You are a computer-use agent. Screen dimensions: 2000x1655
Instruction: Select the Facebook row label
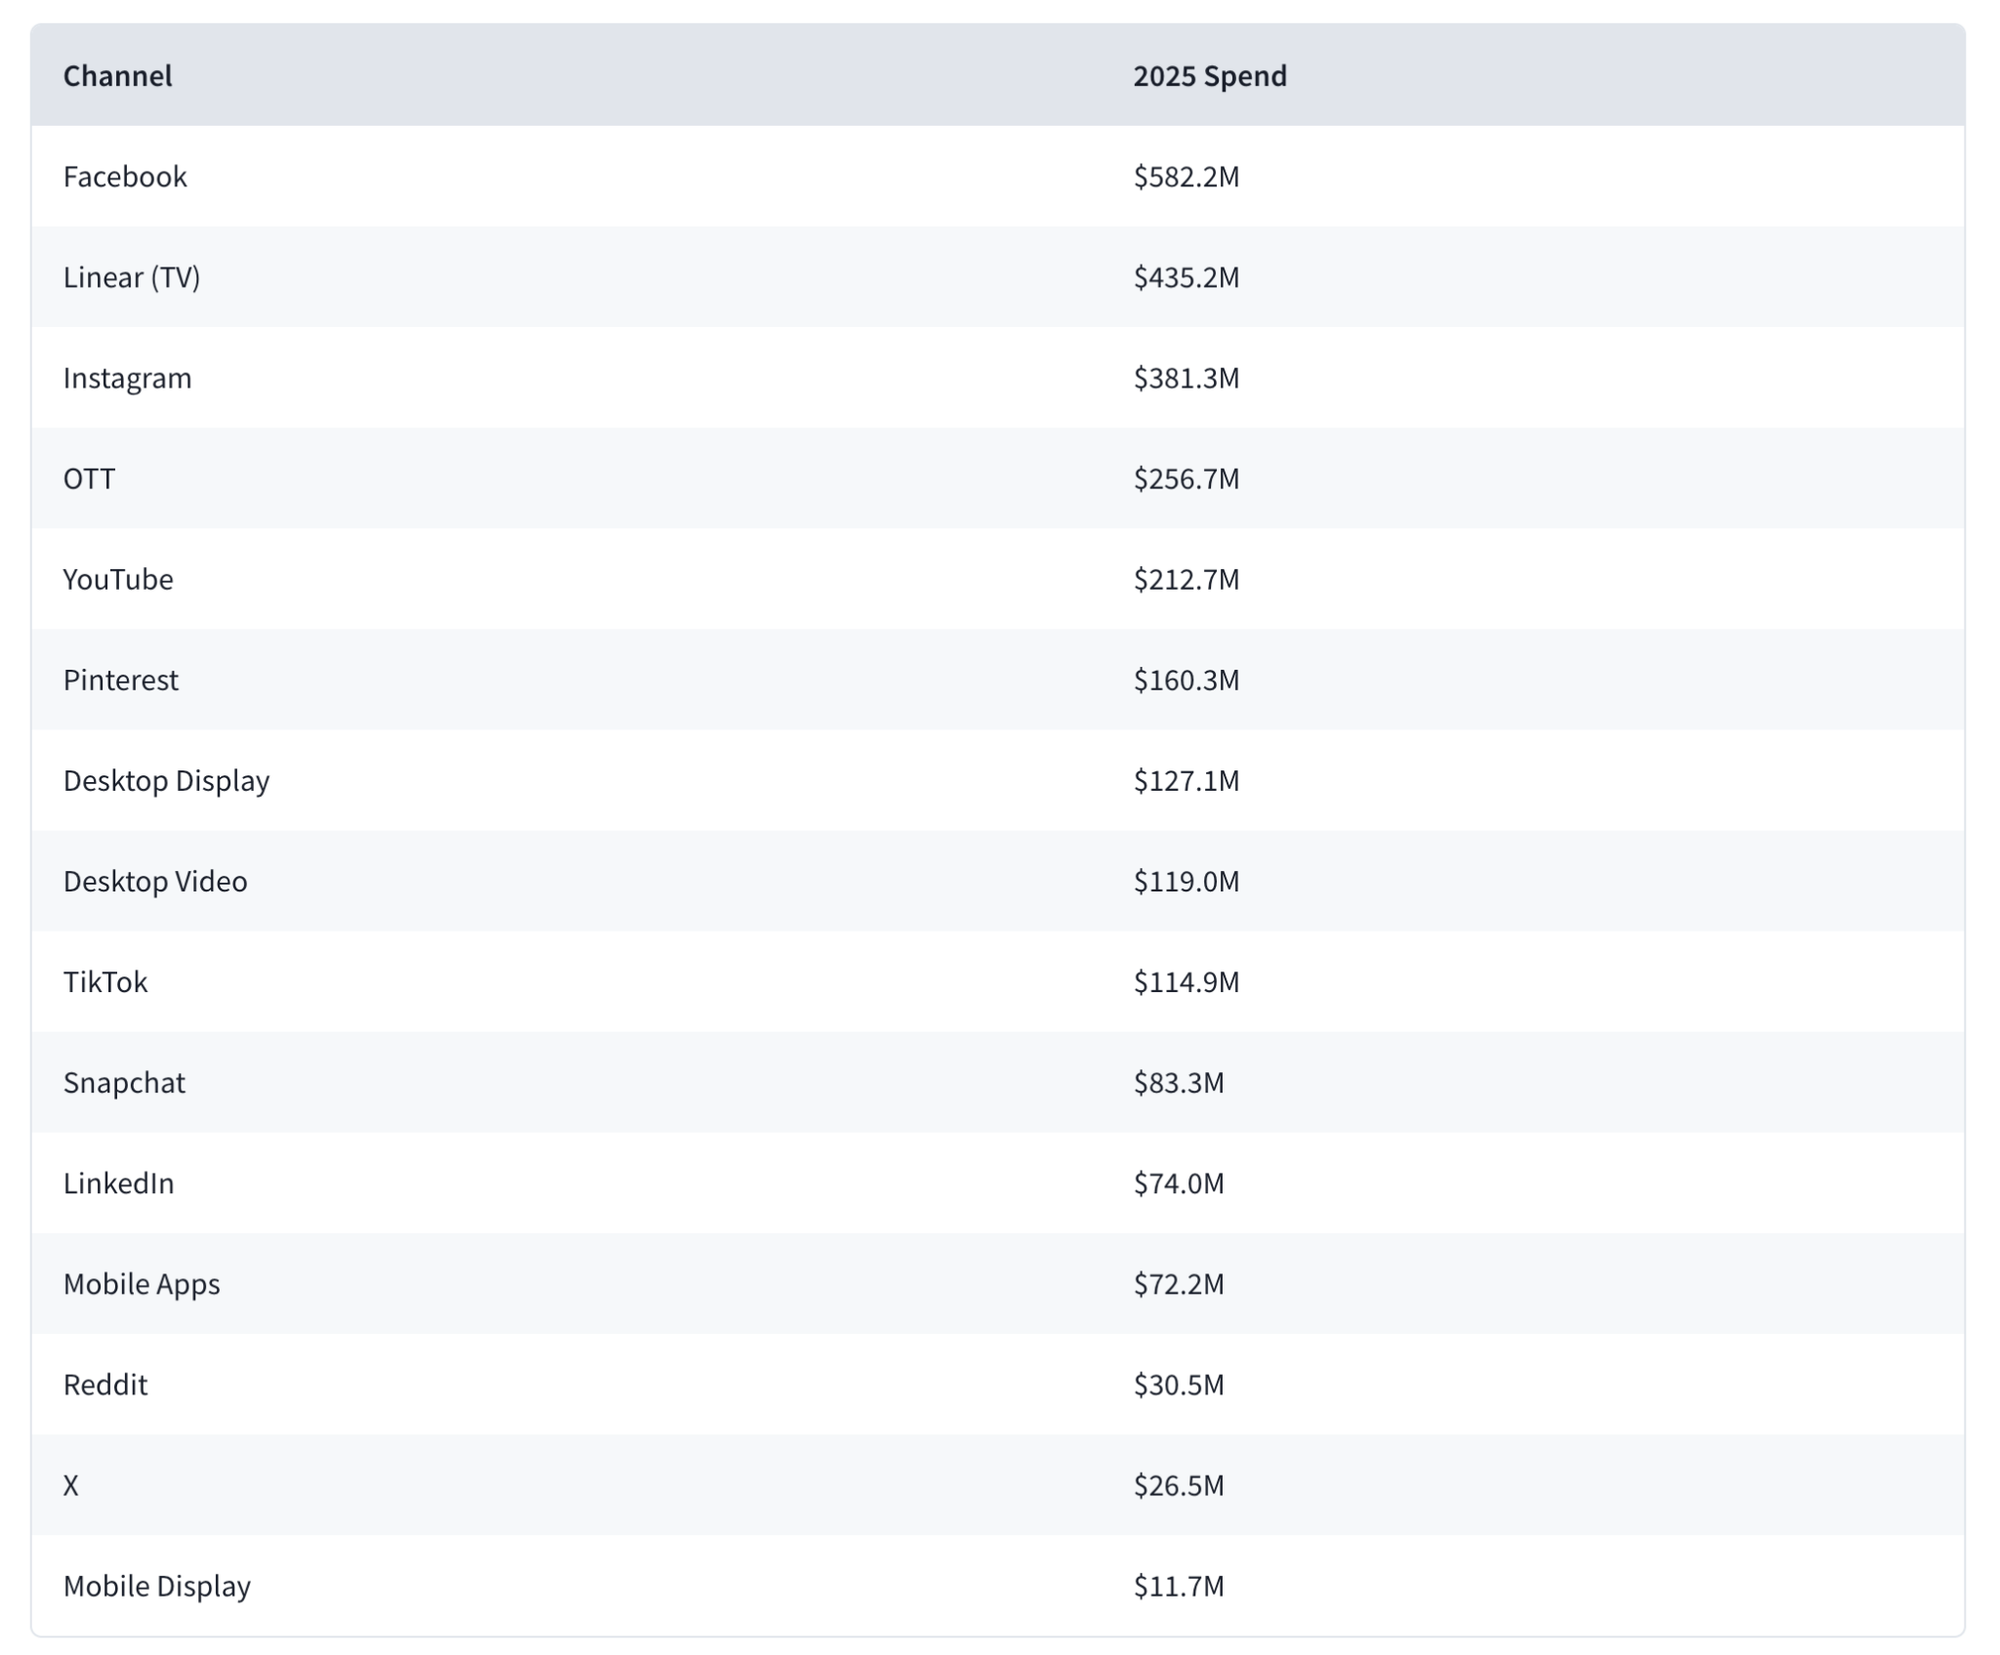tap(125, 176)
